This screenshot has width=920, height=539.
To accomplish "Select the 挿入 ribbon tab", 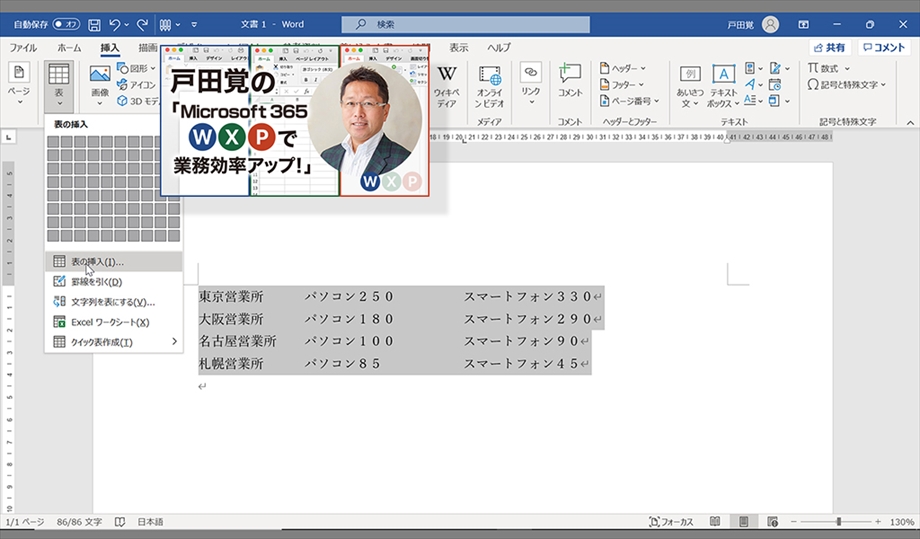I will [x=109, y=48].
